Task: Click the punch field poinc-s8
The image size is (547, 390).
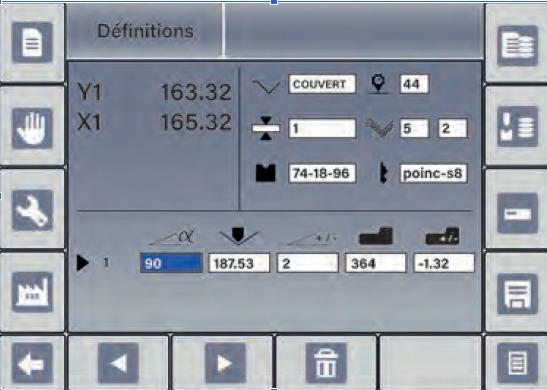Action: (x=433, y=173)
